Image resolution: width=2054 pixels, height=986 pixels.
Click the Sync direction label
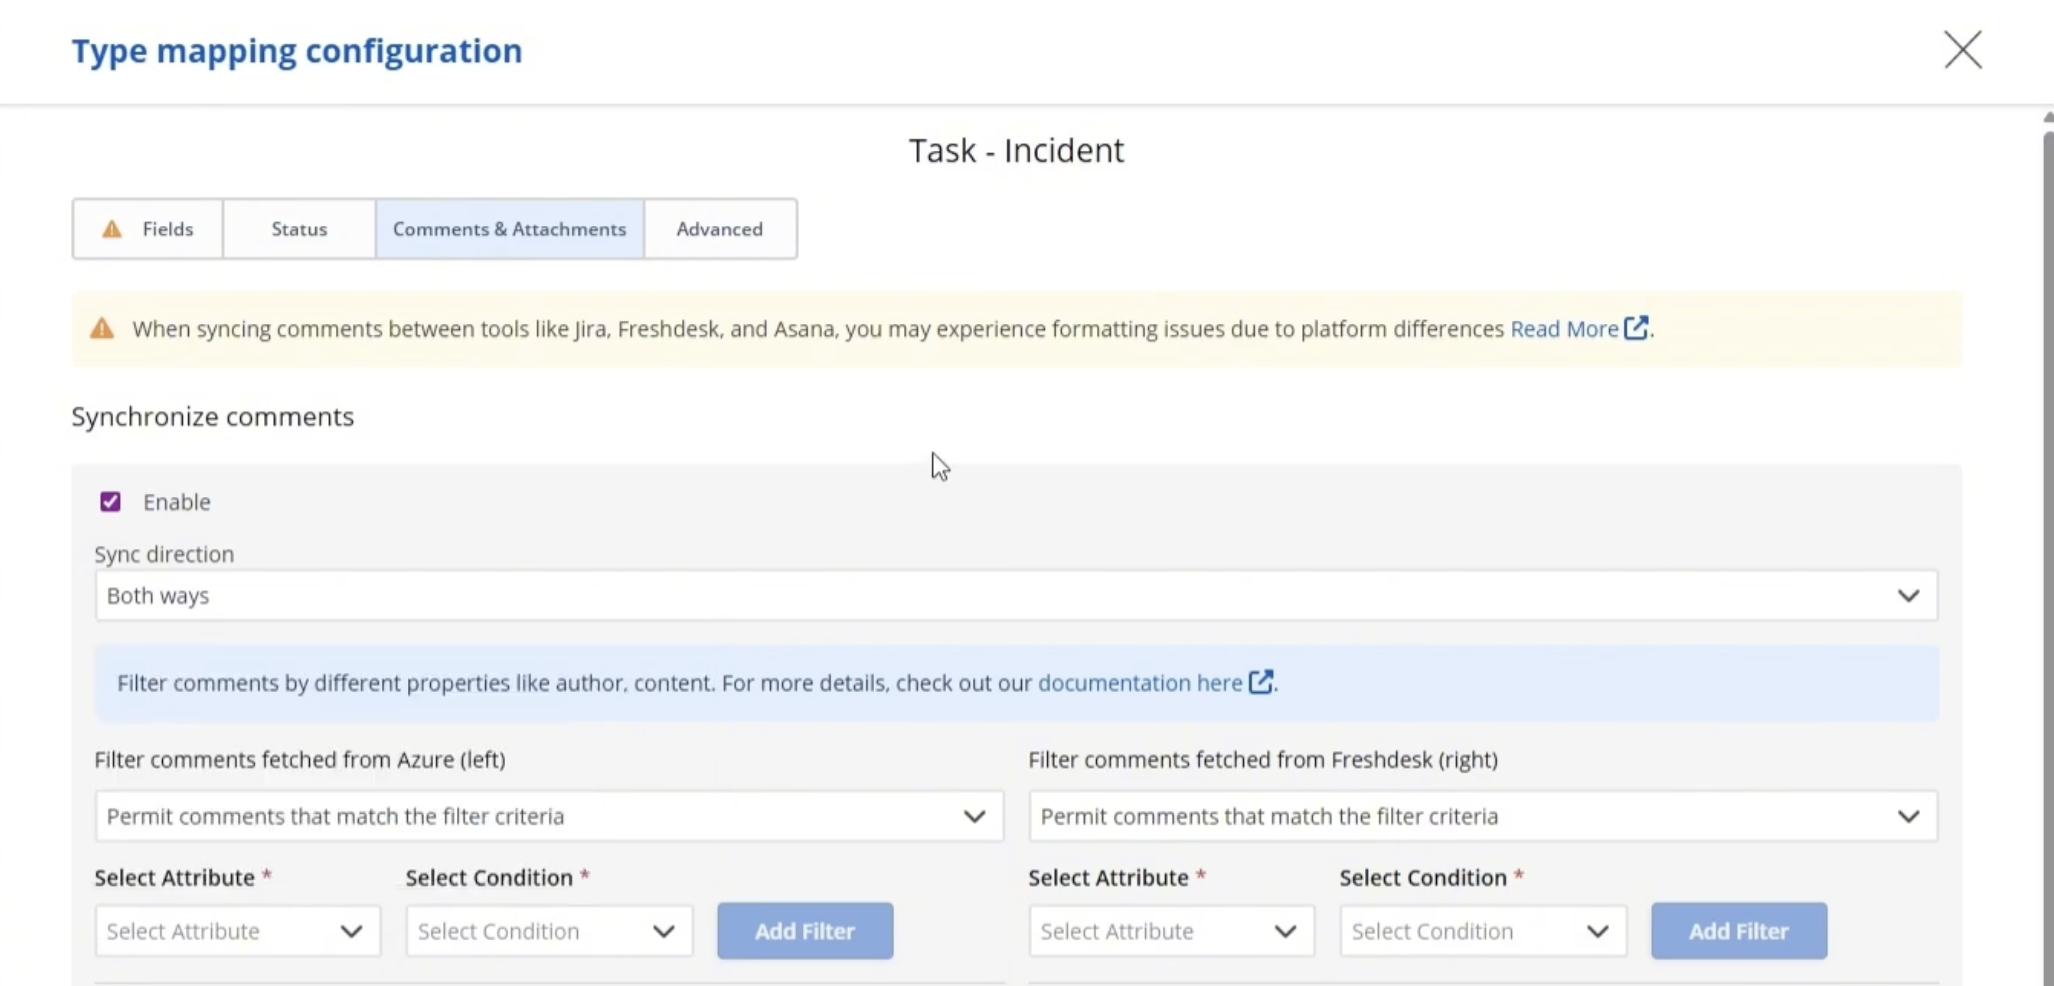164,554
